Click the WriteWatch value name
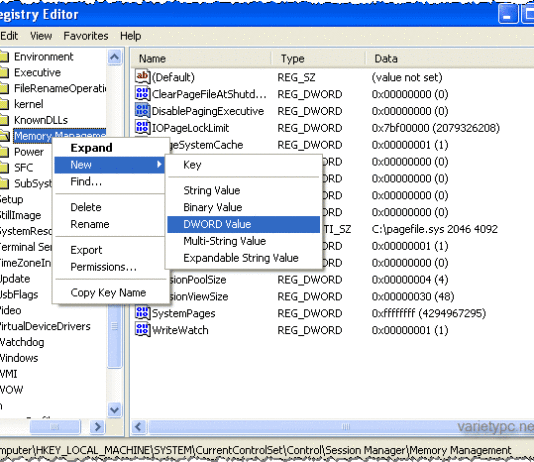 point(180,330)
